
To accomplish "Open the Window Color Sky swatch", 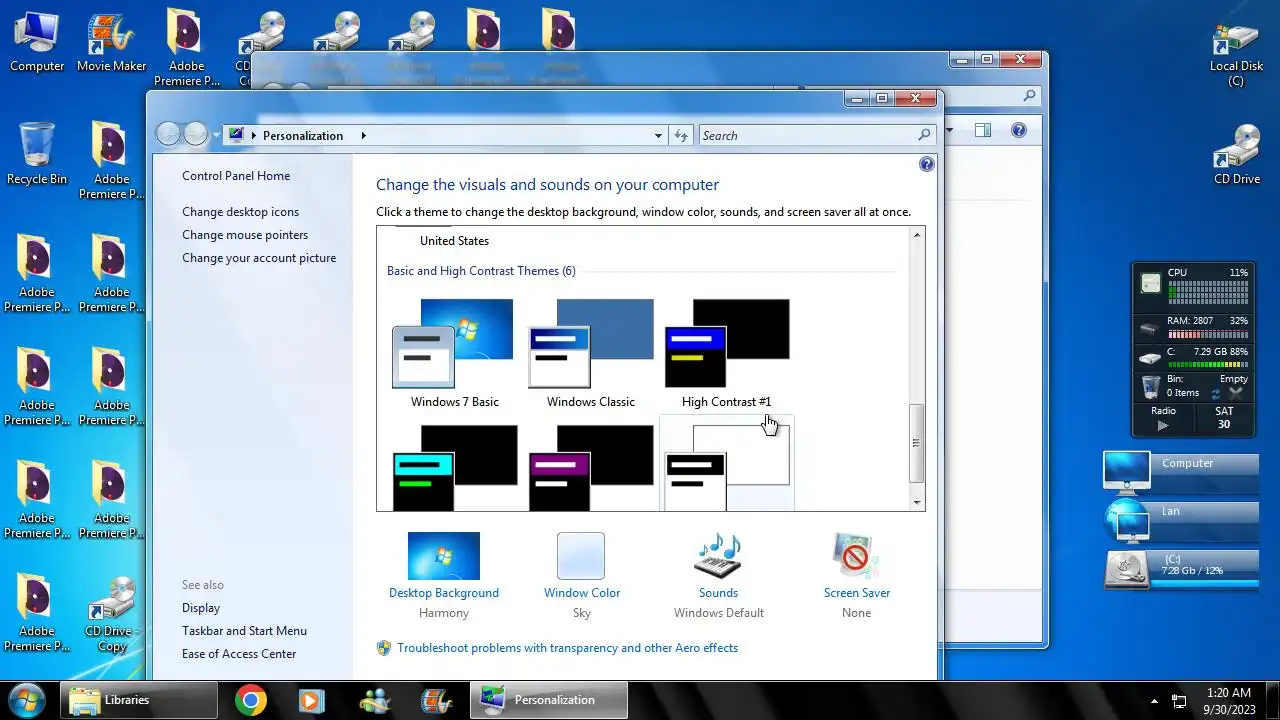I will [581, 556].
